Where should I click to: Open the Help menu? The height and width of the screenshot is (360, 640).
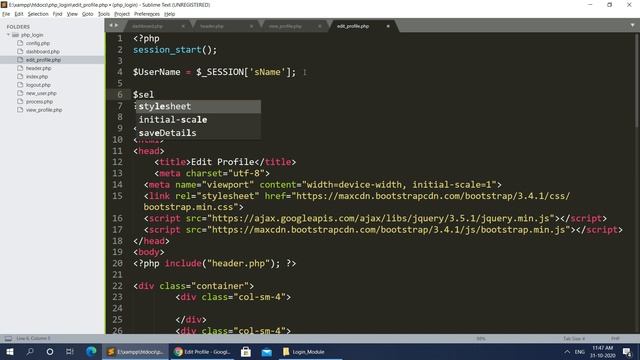point(169,14)
